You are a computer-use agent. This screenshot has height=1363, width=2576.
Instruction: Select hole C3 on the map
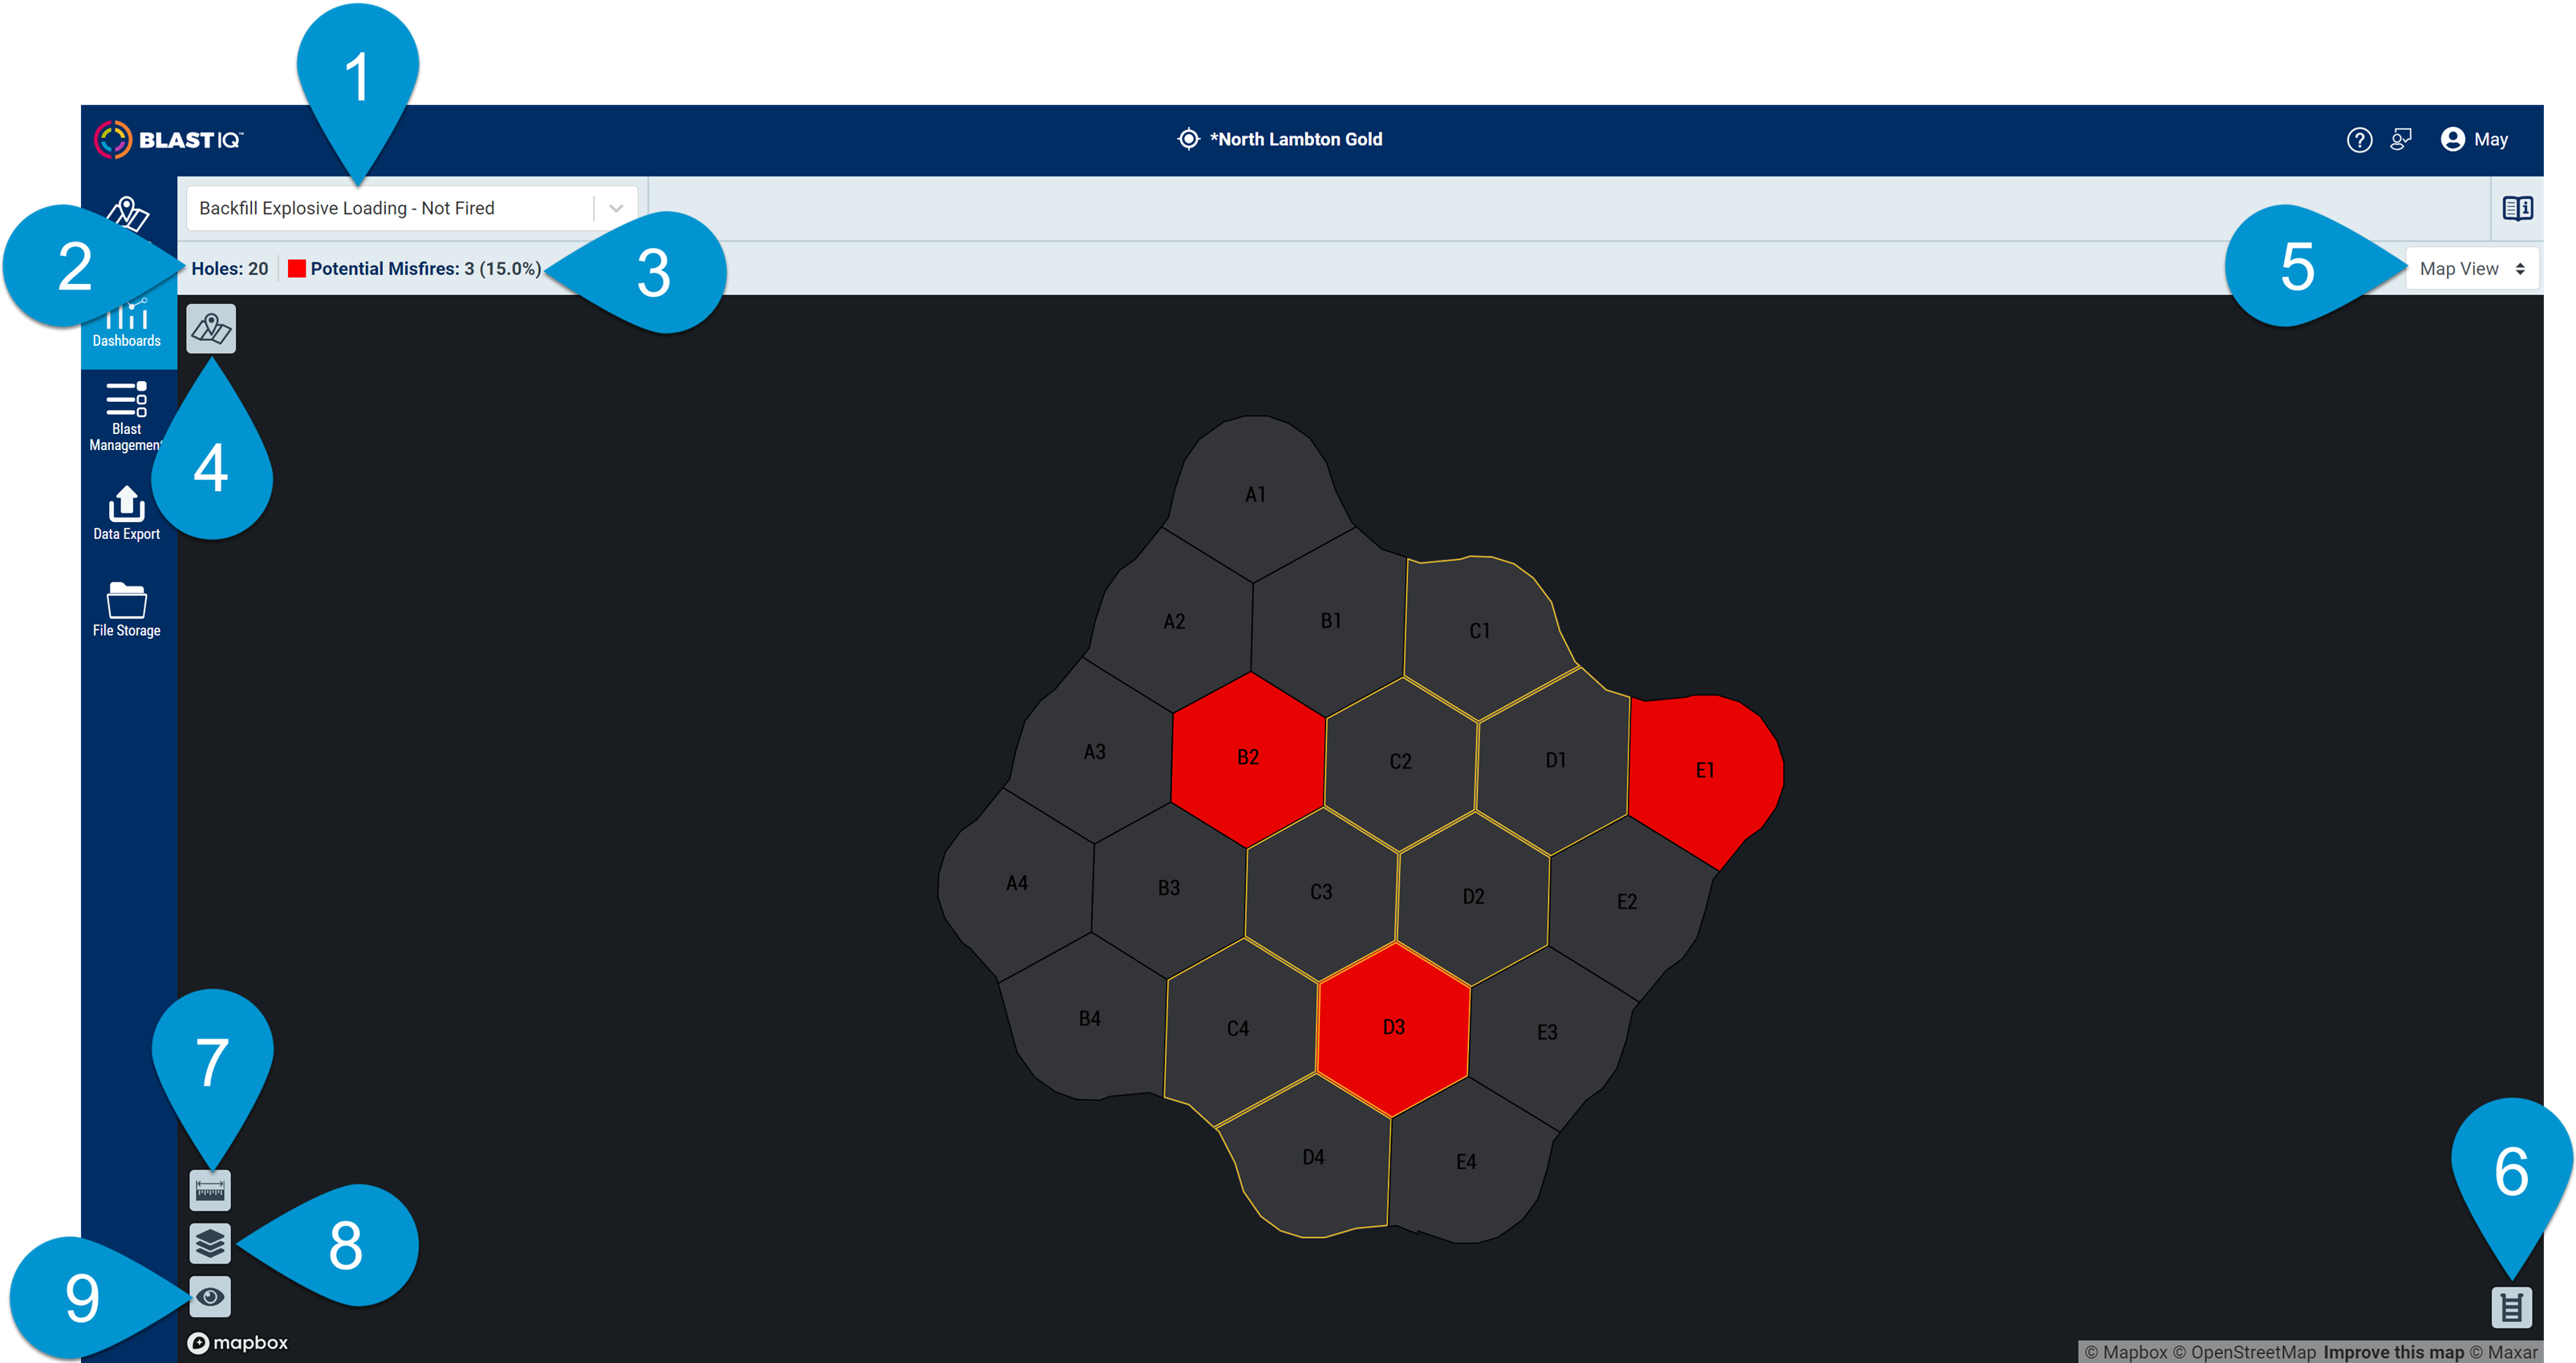coord(1322,892)
